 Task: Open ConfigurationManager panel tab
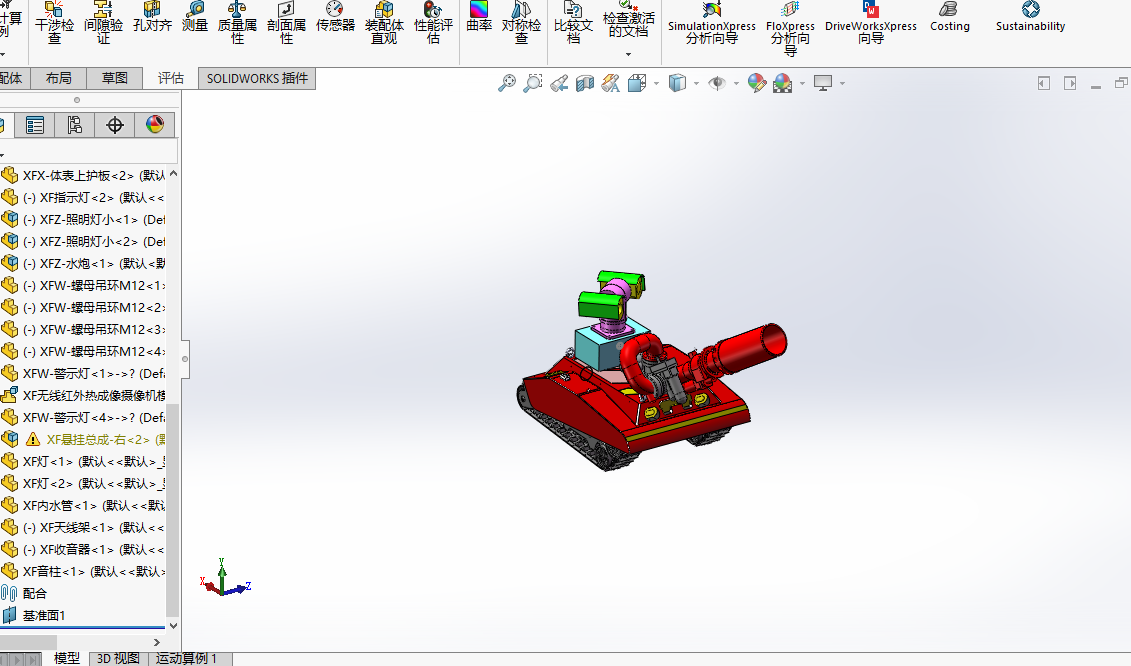[74, 125]
